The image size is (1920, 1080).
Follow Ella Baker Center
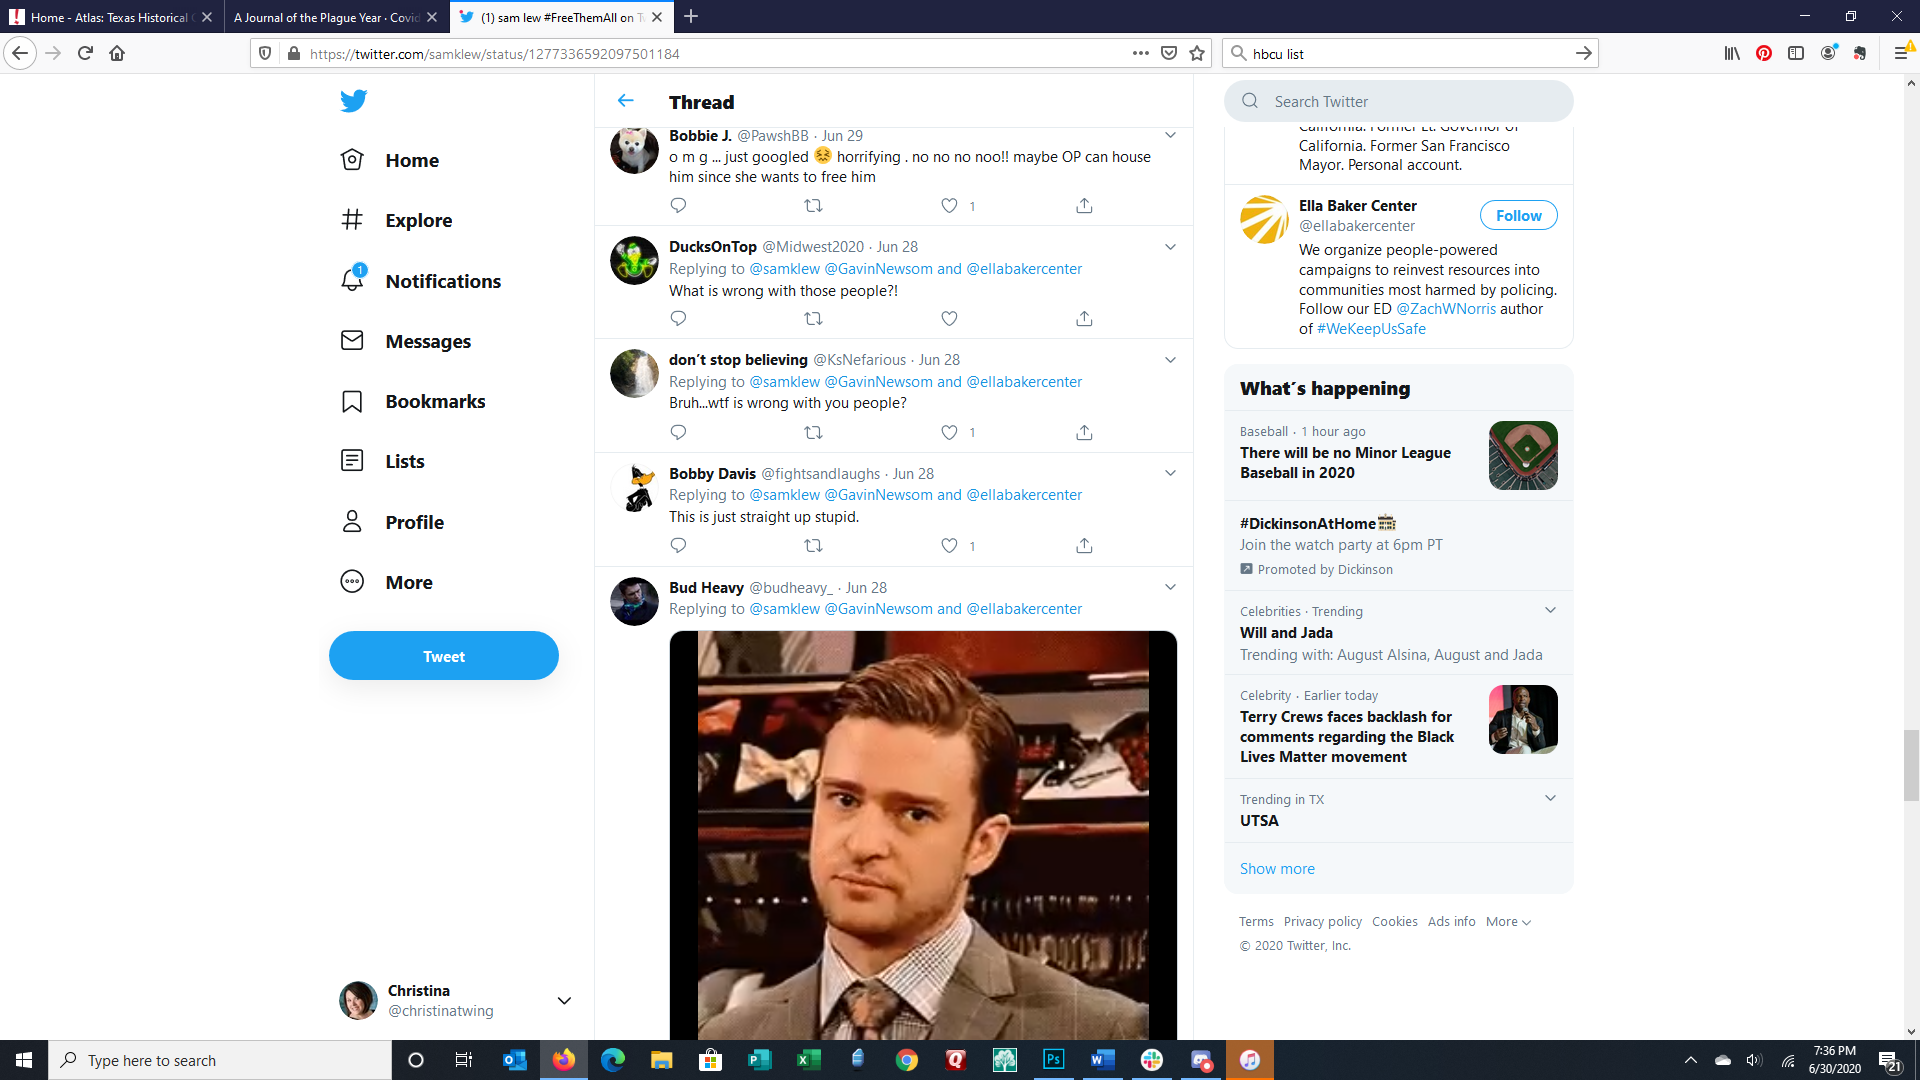point(1518,216)
